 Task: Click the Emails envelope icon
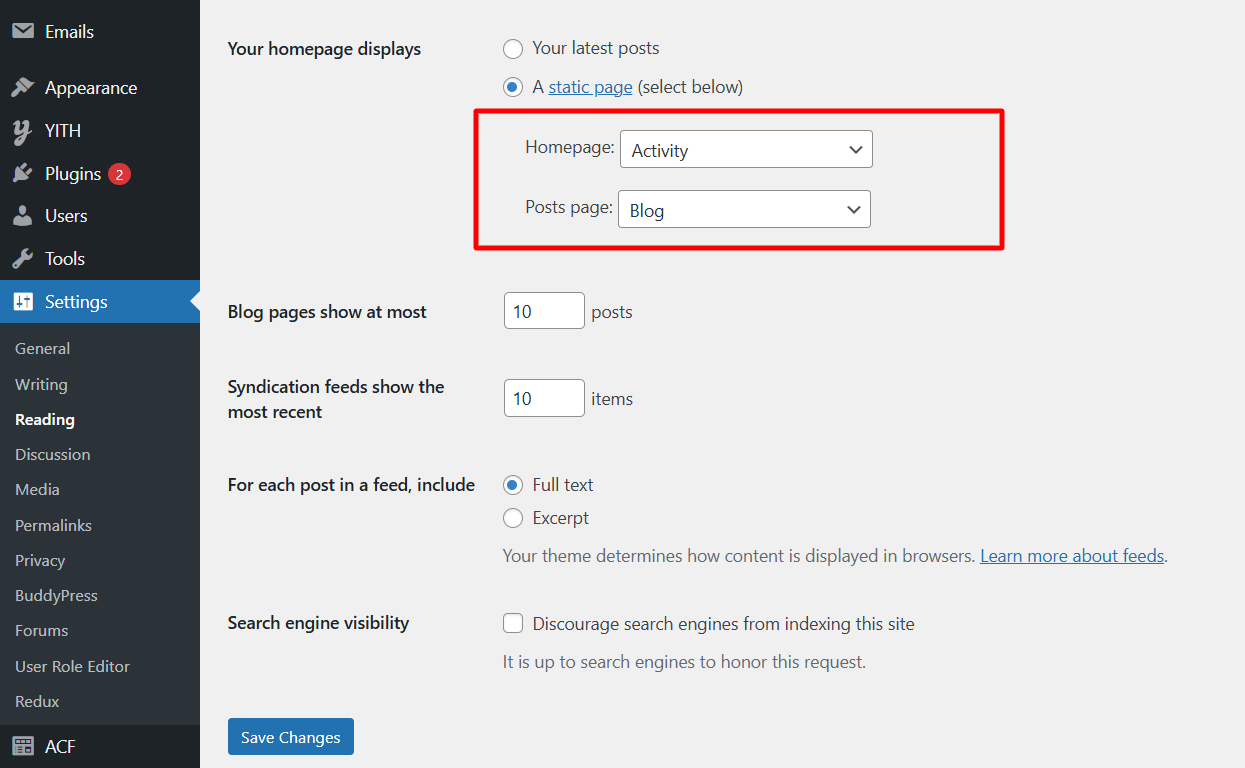click(22, 31)
